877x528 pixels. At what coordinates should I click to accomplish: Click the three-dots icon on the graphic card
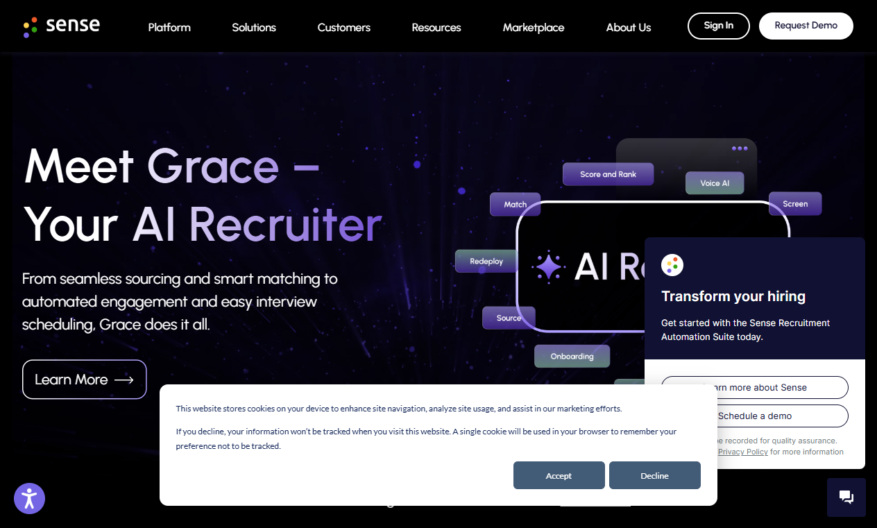pos(739,148)
